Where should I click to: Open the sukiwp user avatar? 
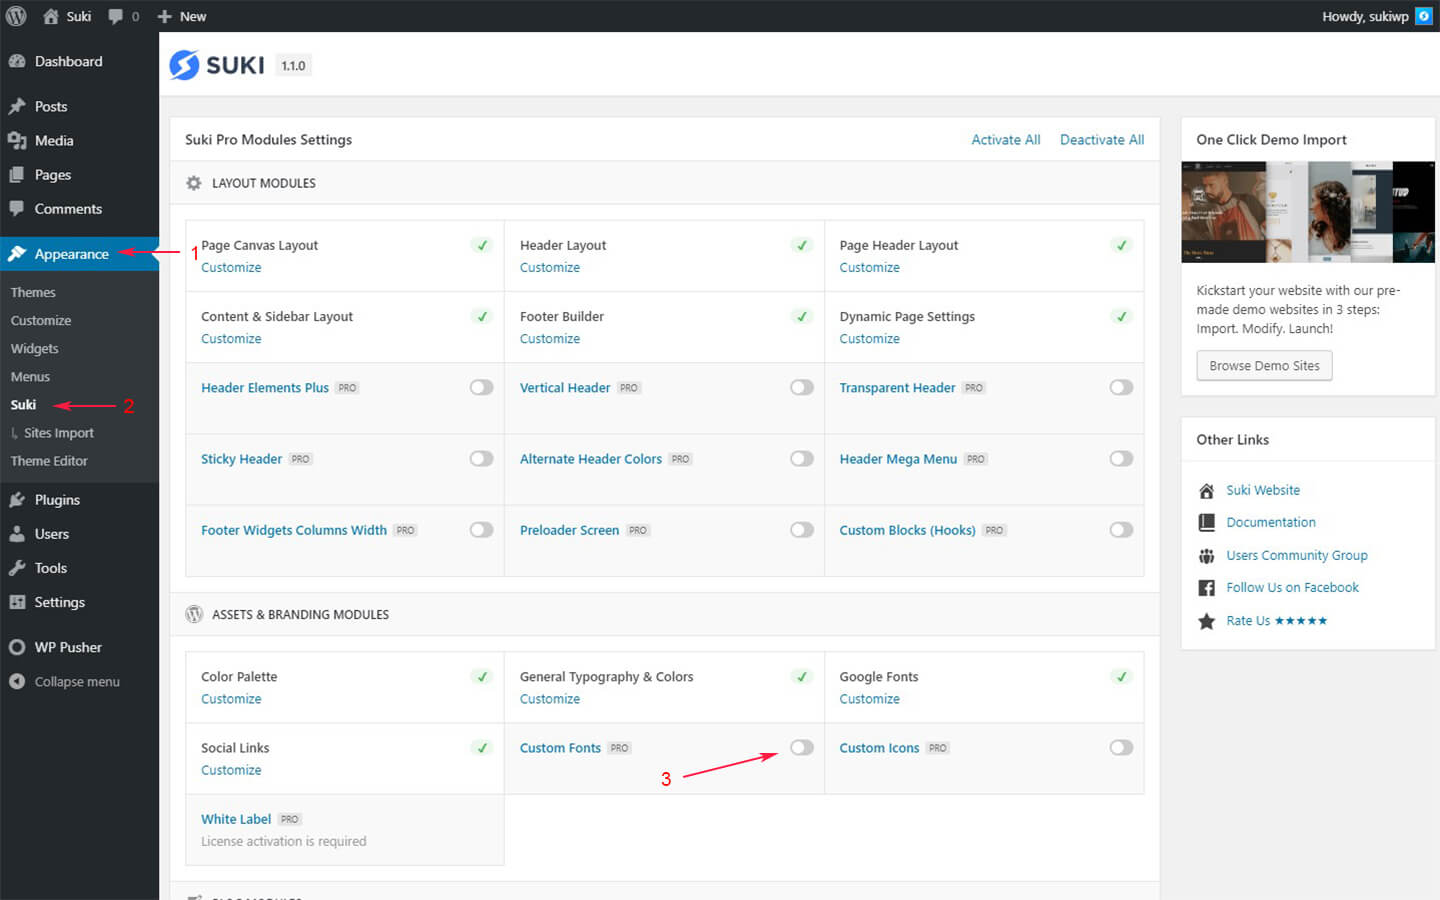(1423, 16)
